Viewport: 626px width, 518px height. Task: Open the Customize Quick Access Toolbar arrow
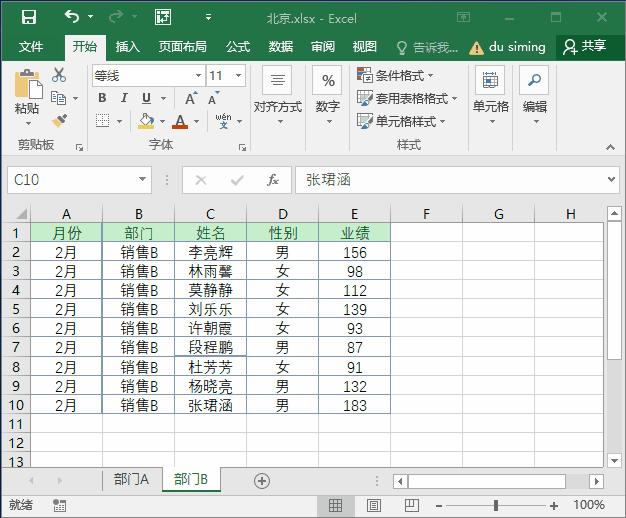tap(208, 17)
